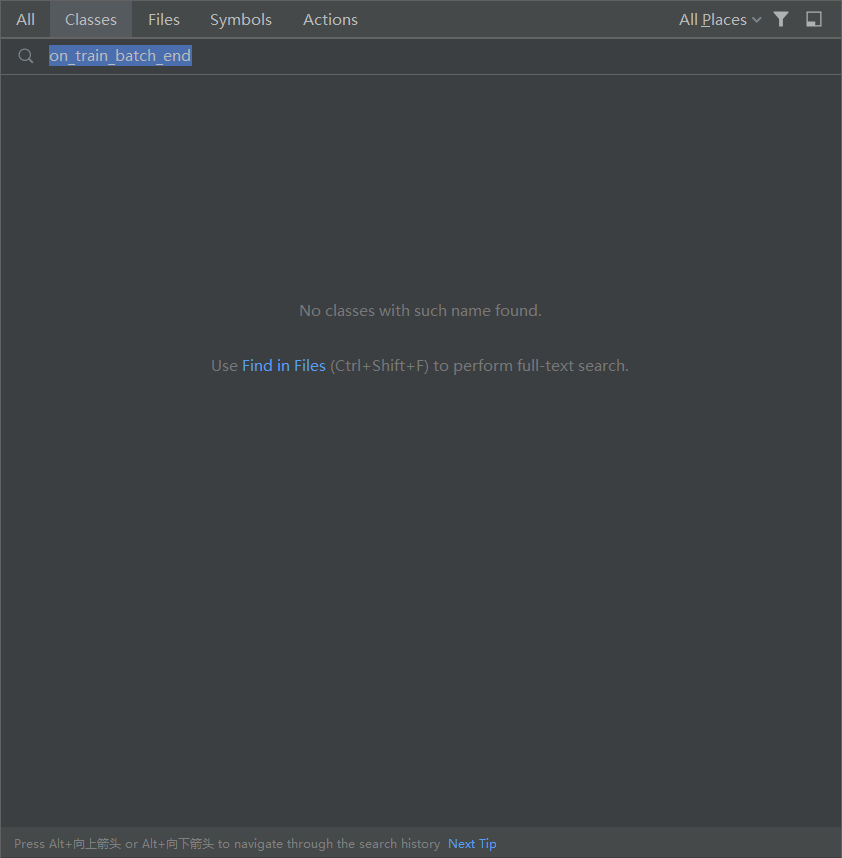Switch to the Symbols search tab
Screen dimensions: 842x858
(x=240, y=19)
